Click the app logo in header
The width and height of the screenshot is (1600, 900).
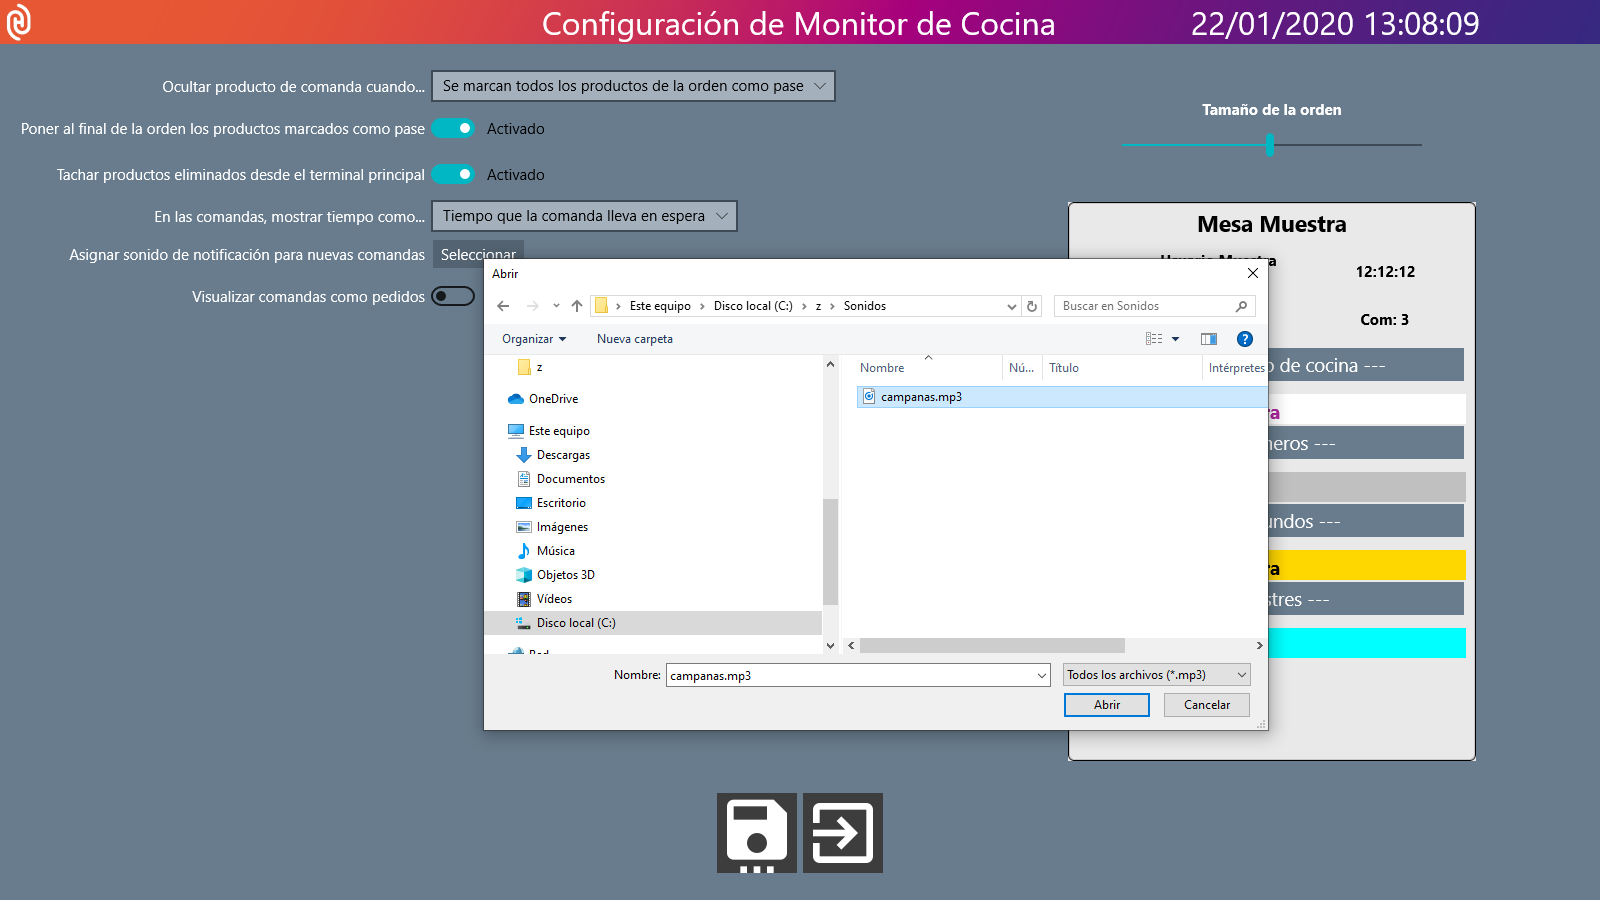pyautogui.click(x=19, y=22)
